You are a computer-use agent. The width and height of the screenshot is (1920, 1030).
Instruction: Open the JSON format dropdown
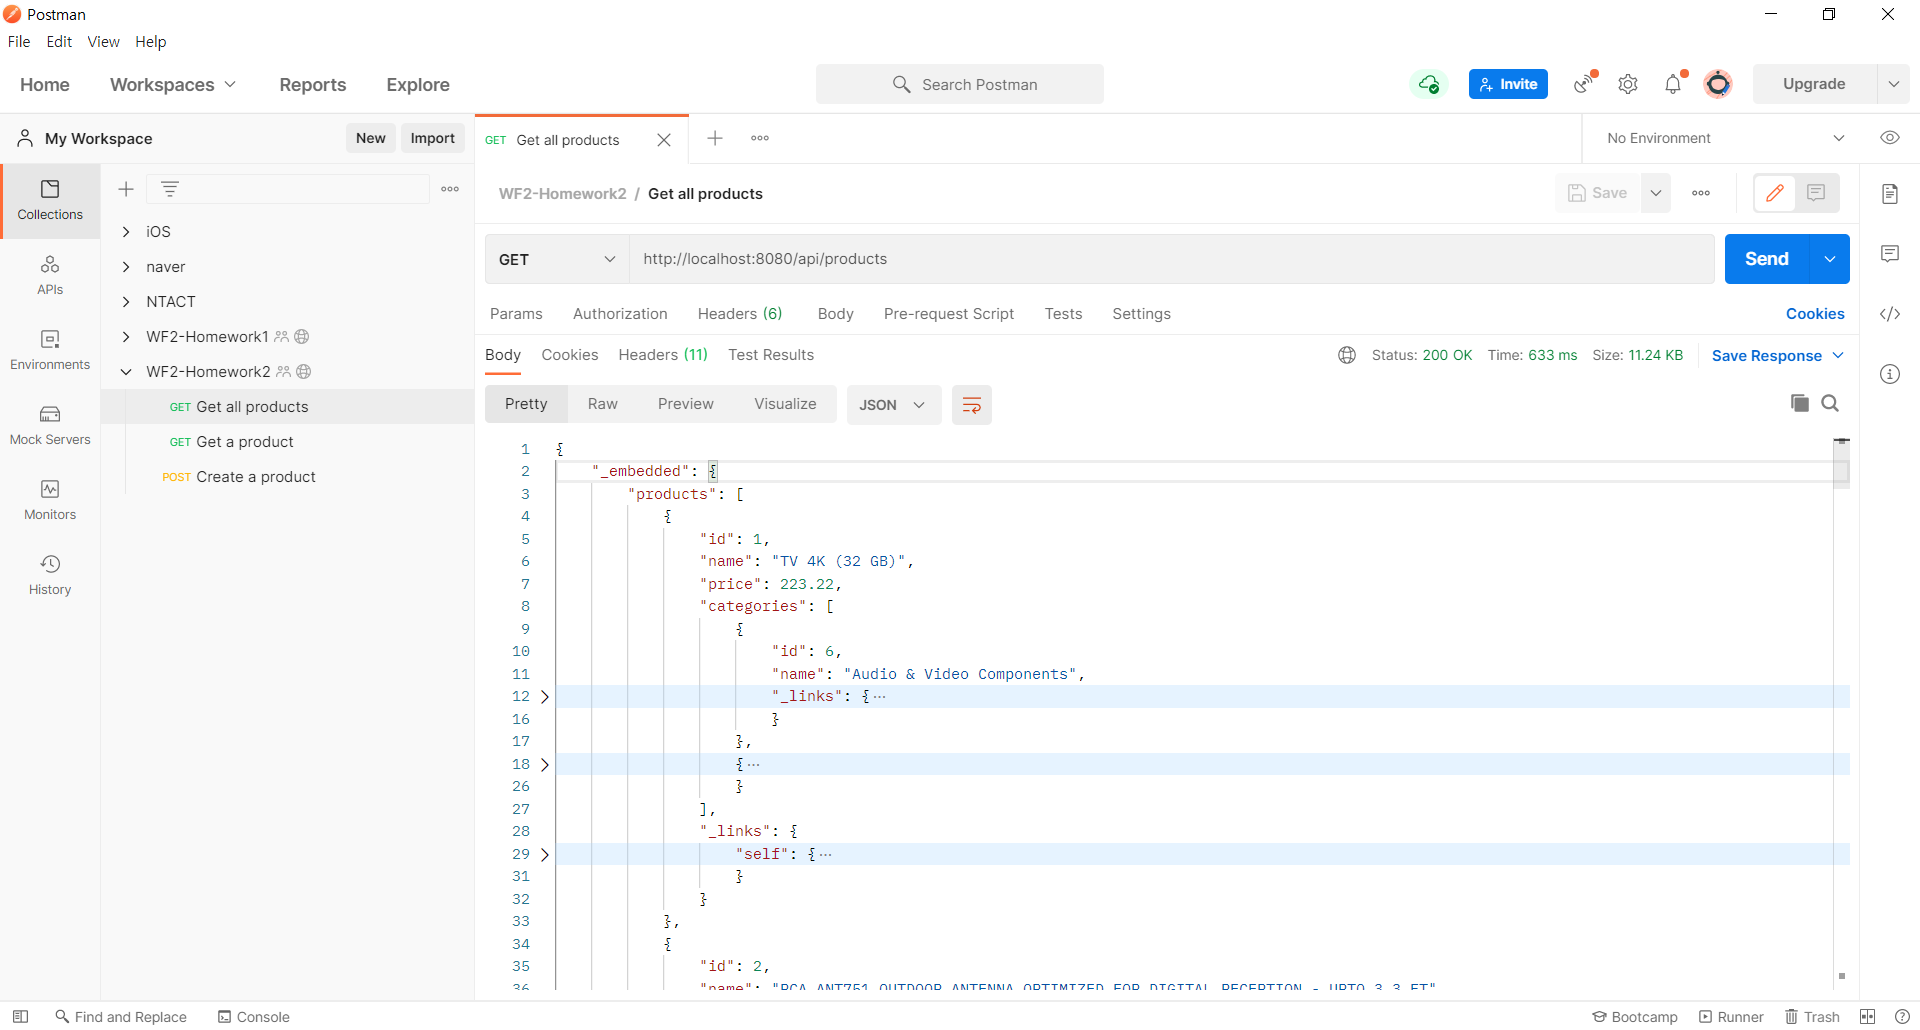(893, 405)
